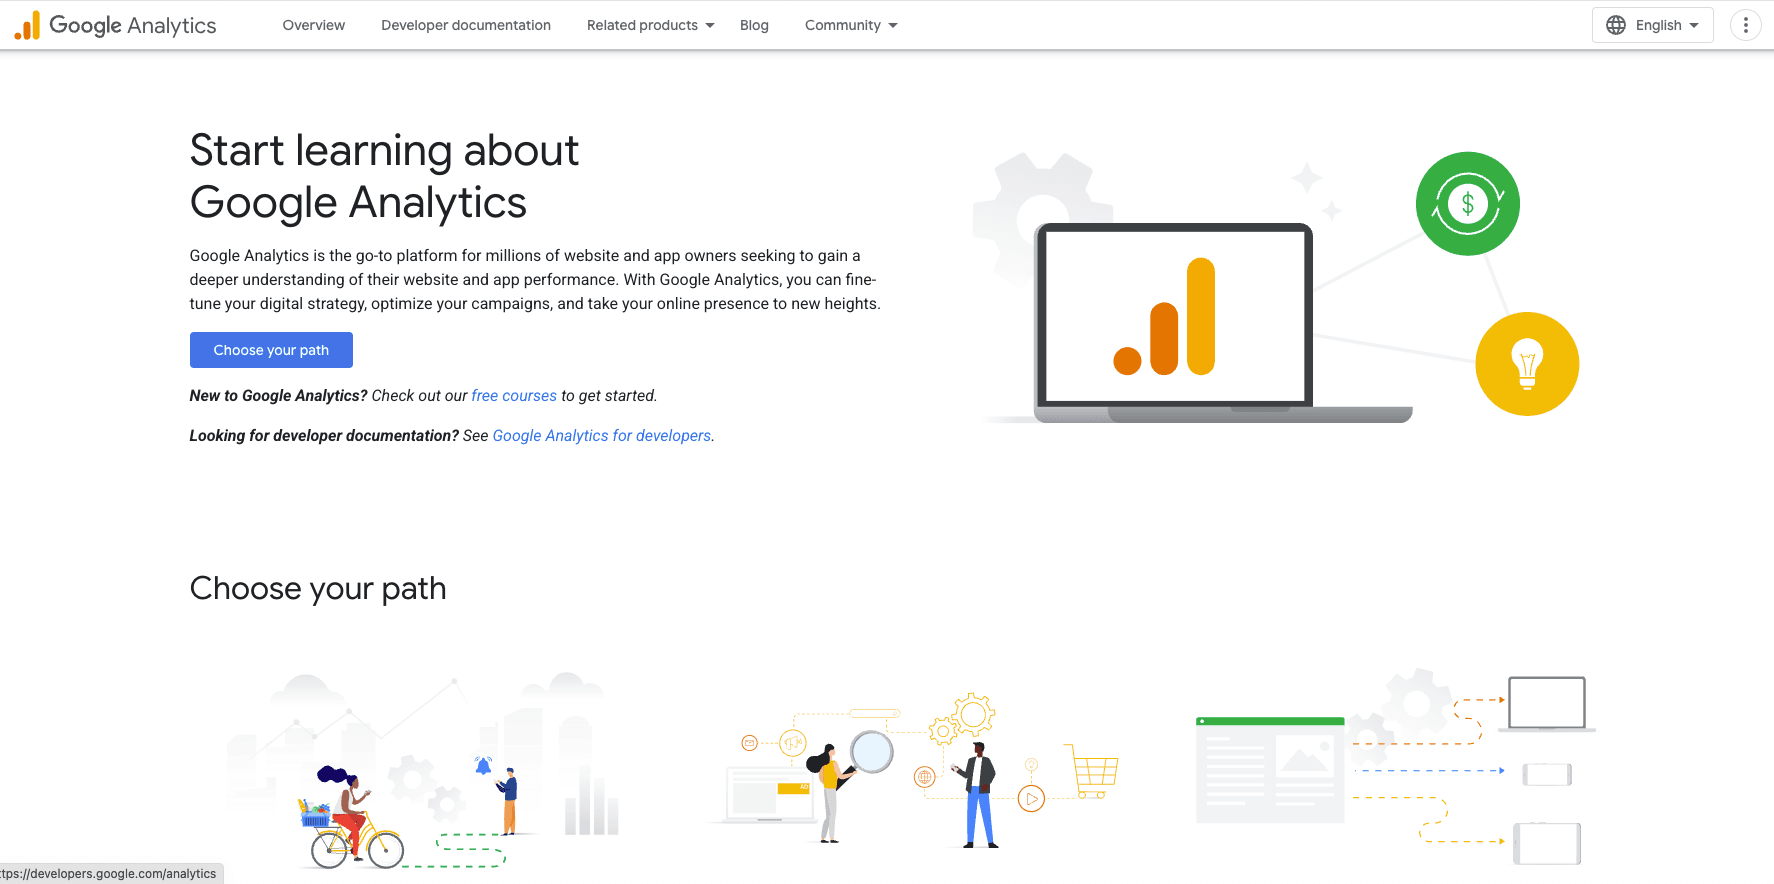This screenshot has width=1774, height=884.
Task: Open the English language selector
Action: coord(1652,25)
